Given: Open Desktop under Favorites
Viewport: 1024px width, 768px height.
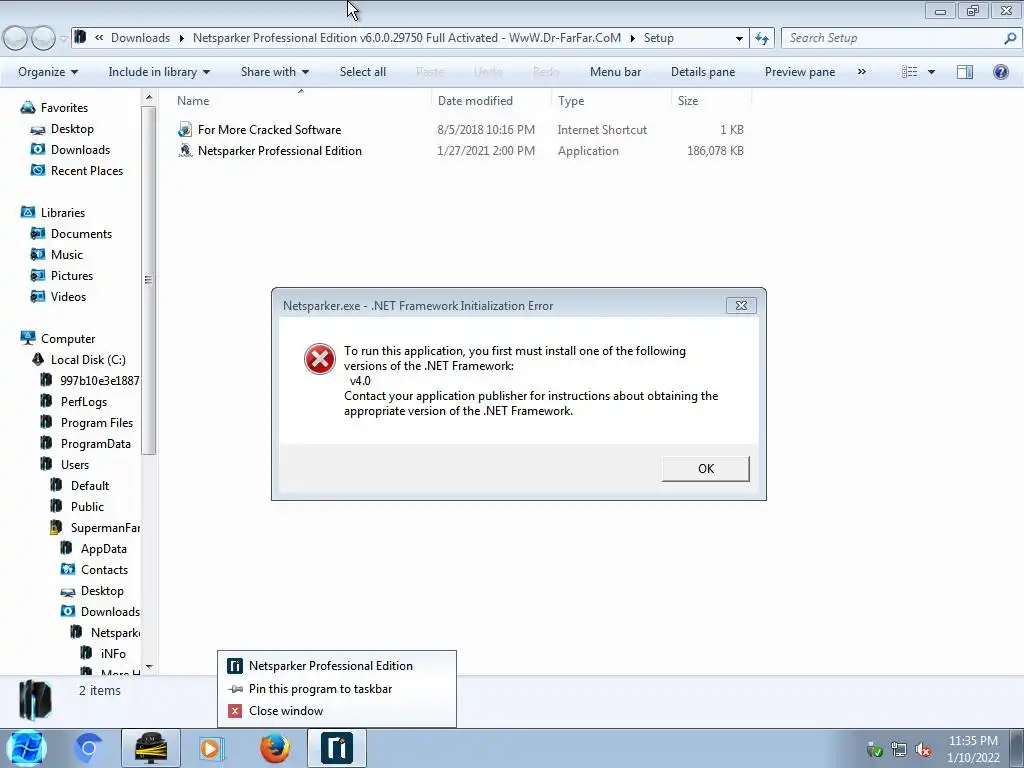Looking at the screenshot, I should click(x=72, y=129).
